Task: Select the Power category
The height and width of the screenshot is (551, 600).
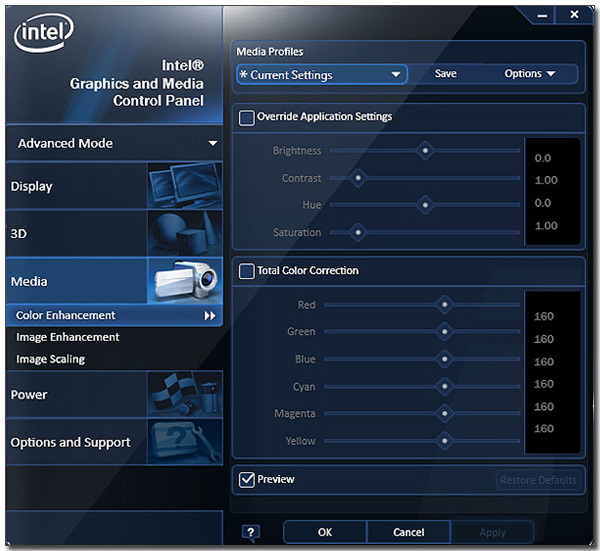Action: [114, 394]
